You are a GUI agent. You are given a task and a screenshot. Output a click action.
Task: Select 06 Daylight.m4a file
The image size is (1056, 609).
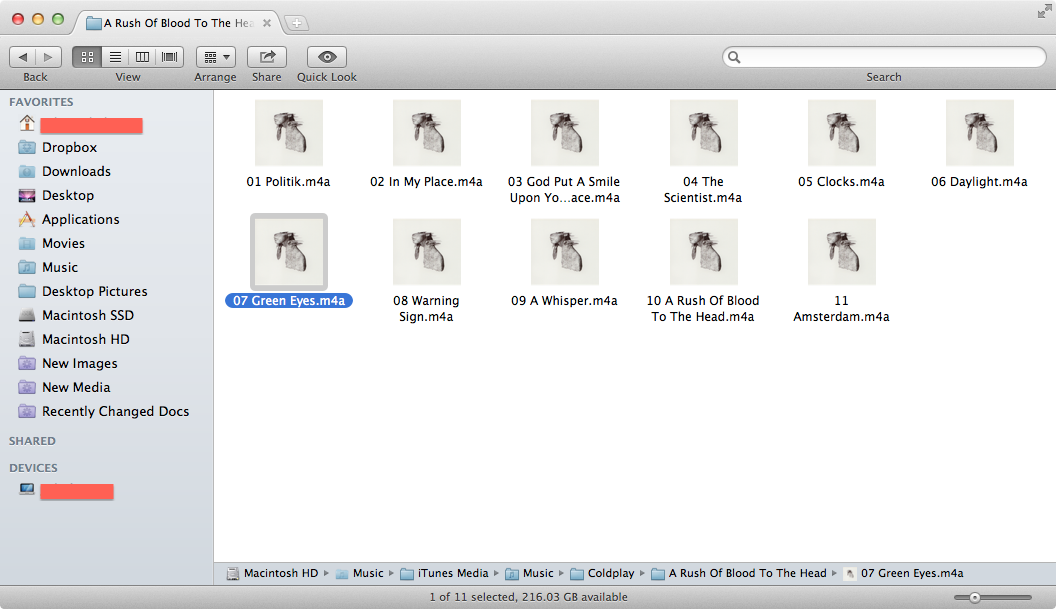click(x=980, y=133)
